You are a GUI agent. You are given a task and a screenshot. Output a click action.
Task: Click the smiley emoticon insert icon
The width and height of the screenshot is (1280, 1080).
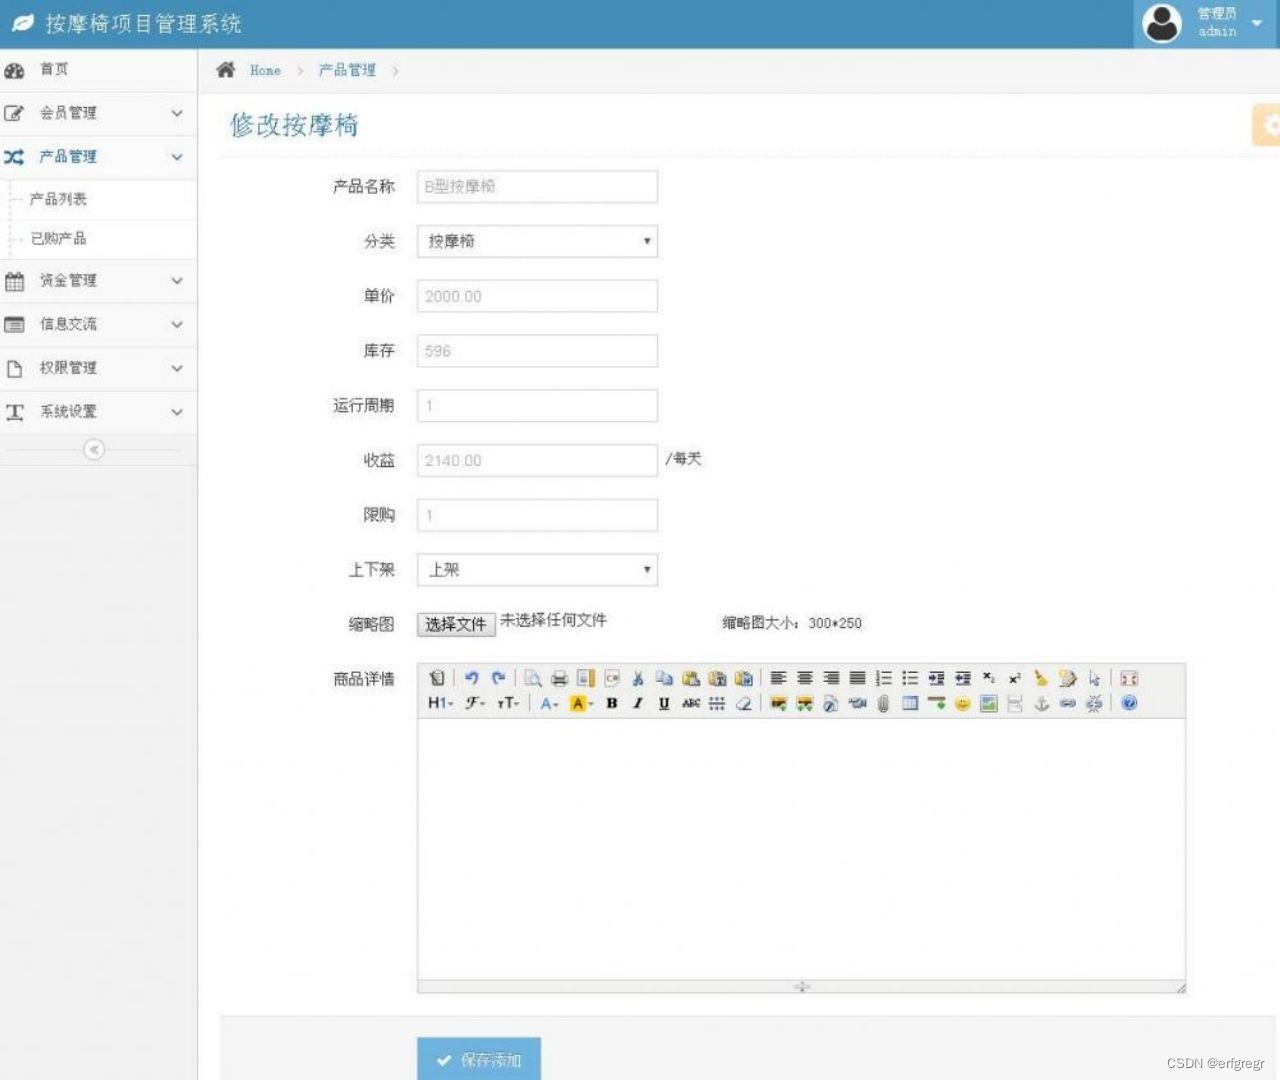tap(963, 703)
